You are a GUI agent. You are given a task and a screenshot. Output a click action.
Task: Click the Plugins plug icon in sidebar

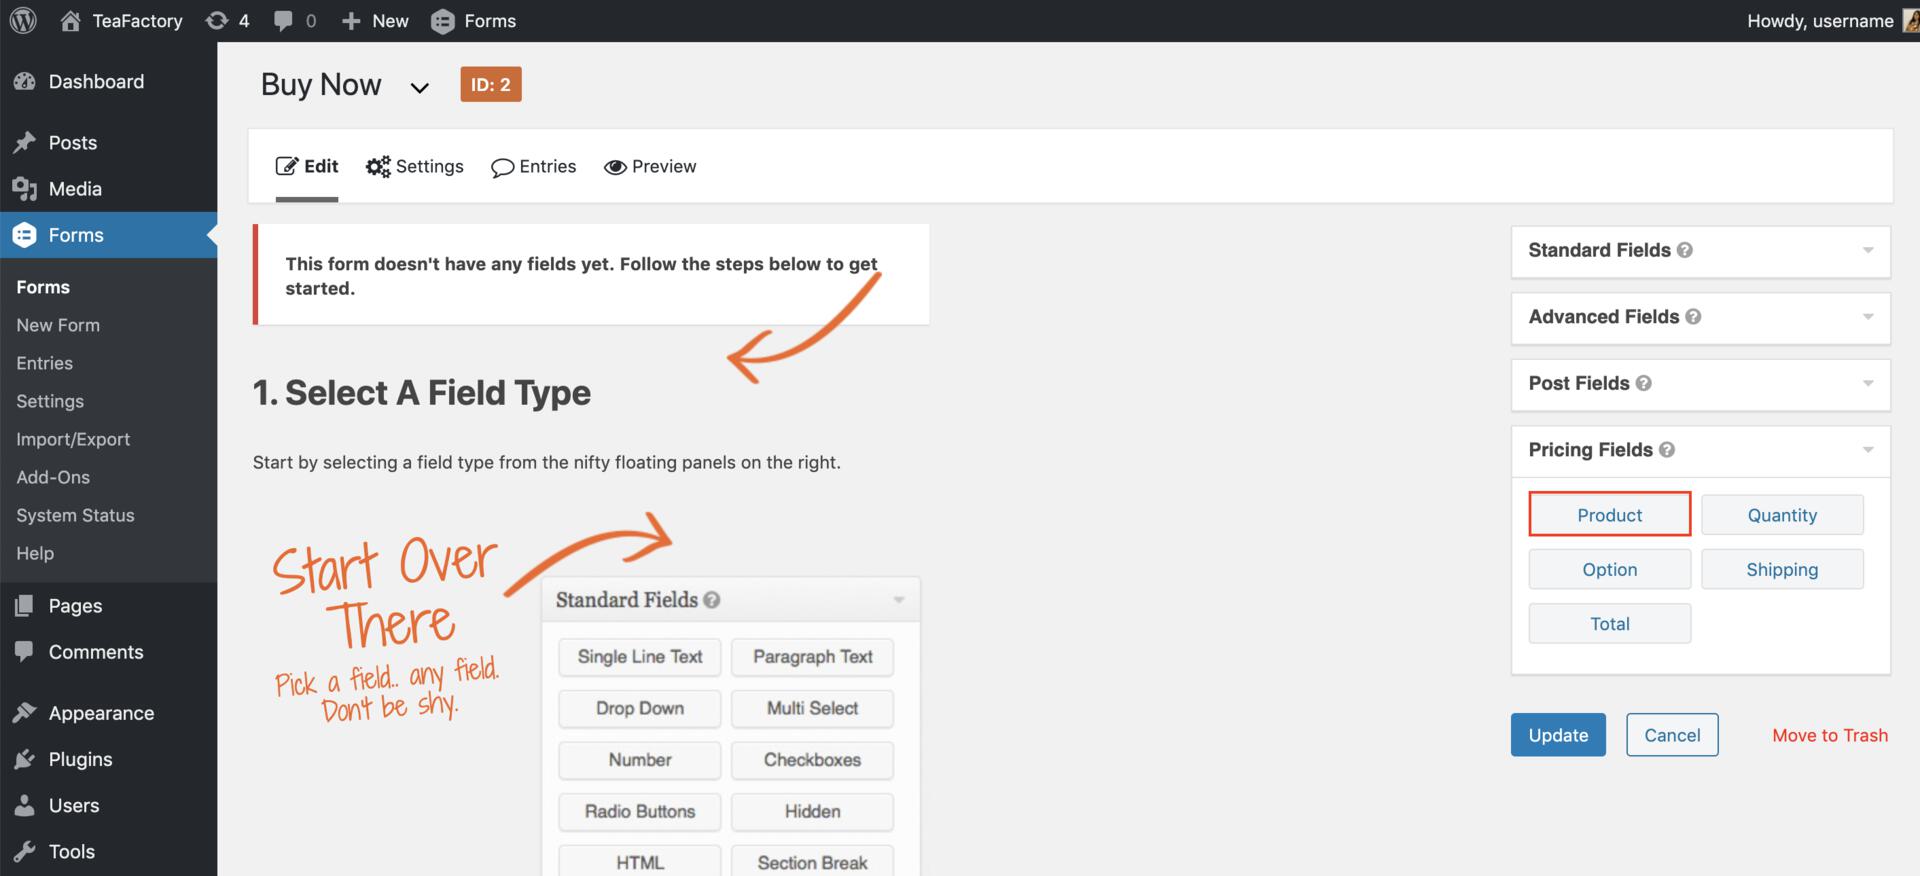25,759
